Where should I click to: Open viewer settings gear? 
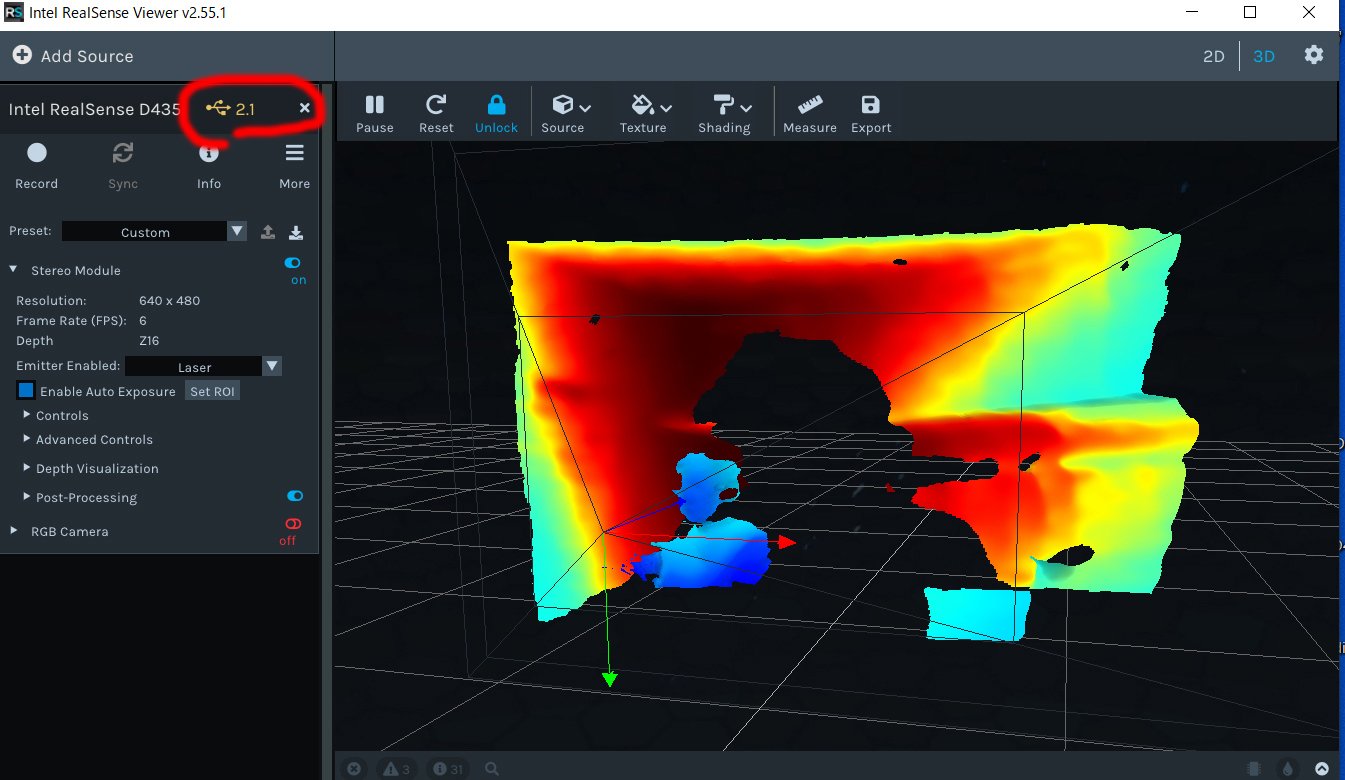pyautogui.click(x=1314, y=55)
